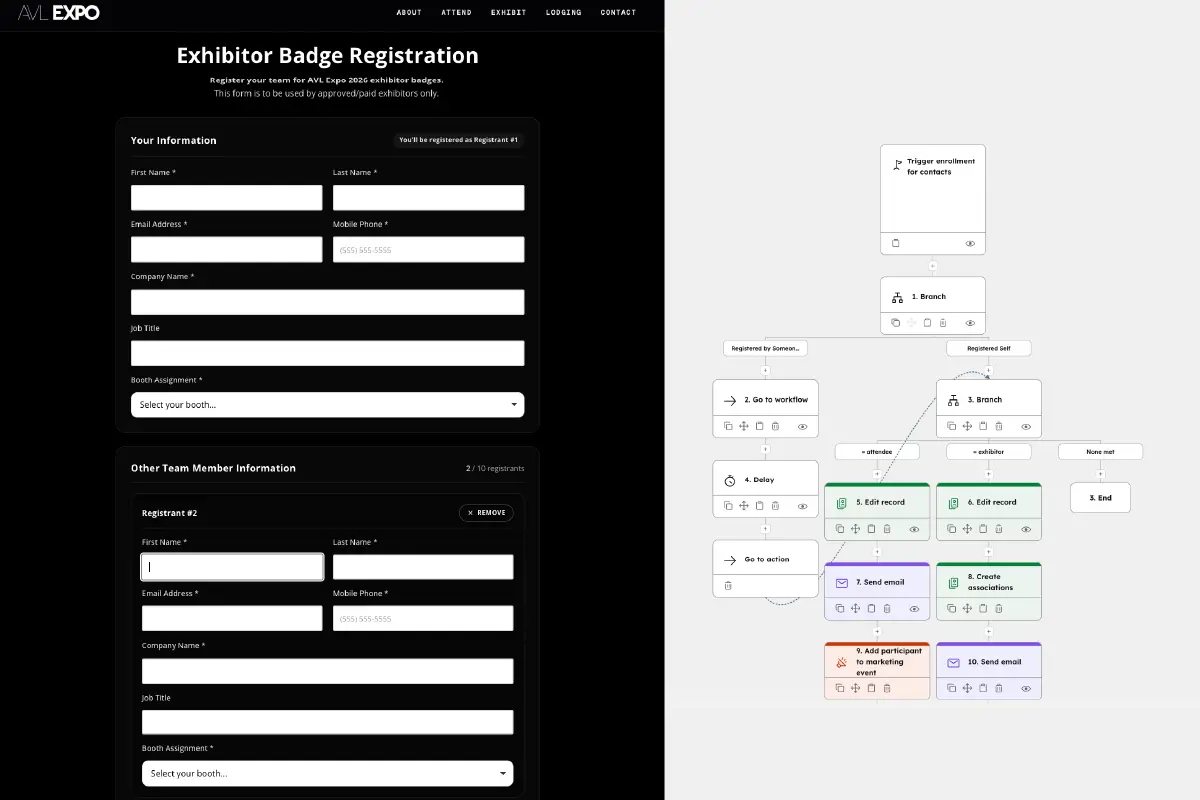Viewport: 1200px width, 800px height.
Task: Duplicate the "2. Go to workflow" step via copy icon
Action: (728, 426)
